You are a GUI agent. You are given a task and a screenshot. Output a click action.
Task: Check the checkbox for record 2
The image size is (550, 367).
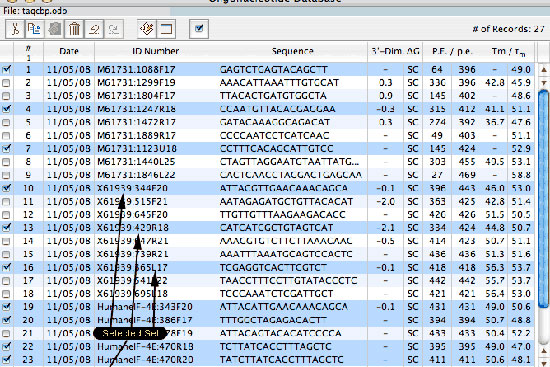(x=6, y=83)
